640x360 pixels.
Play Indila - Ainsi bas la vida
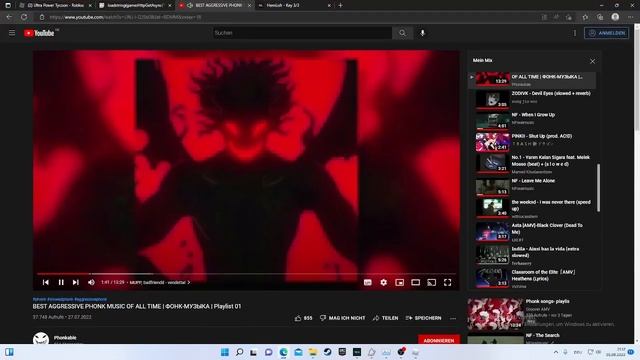point(532,255)
